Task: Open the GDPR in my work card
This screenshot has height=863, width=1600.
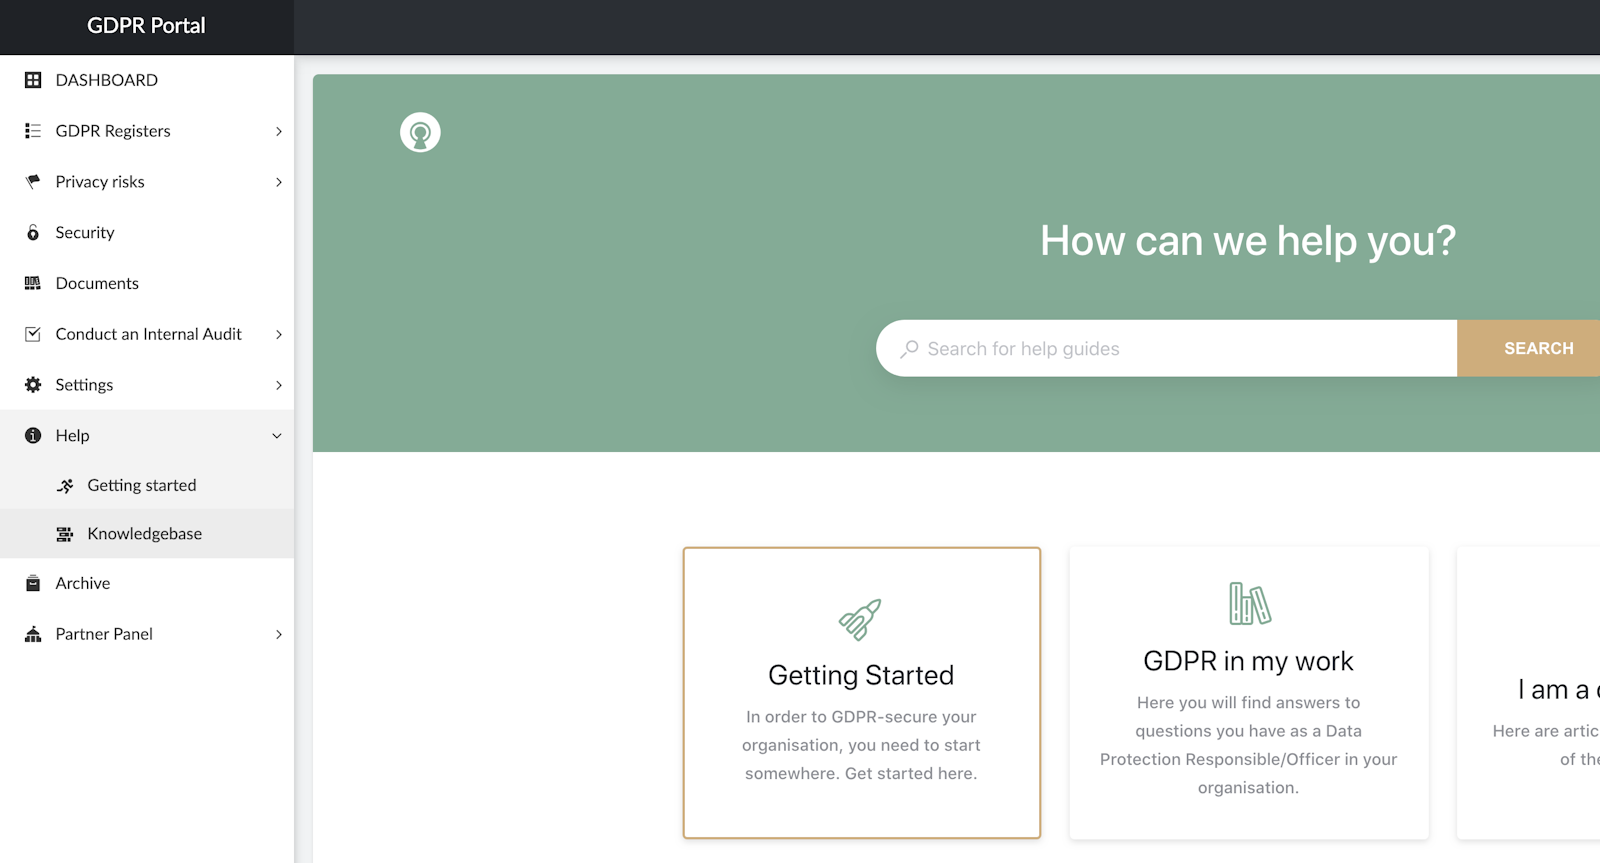Action: [x=1248, y=692]
